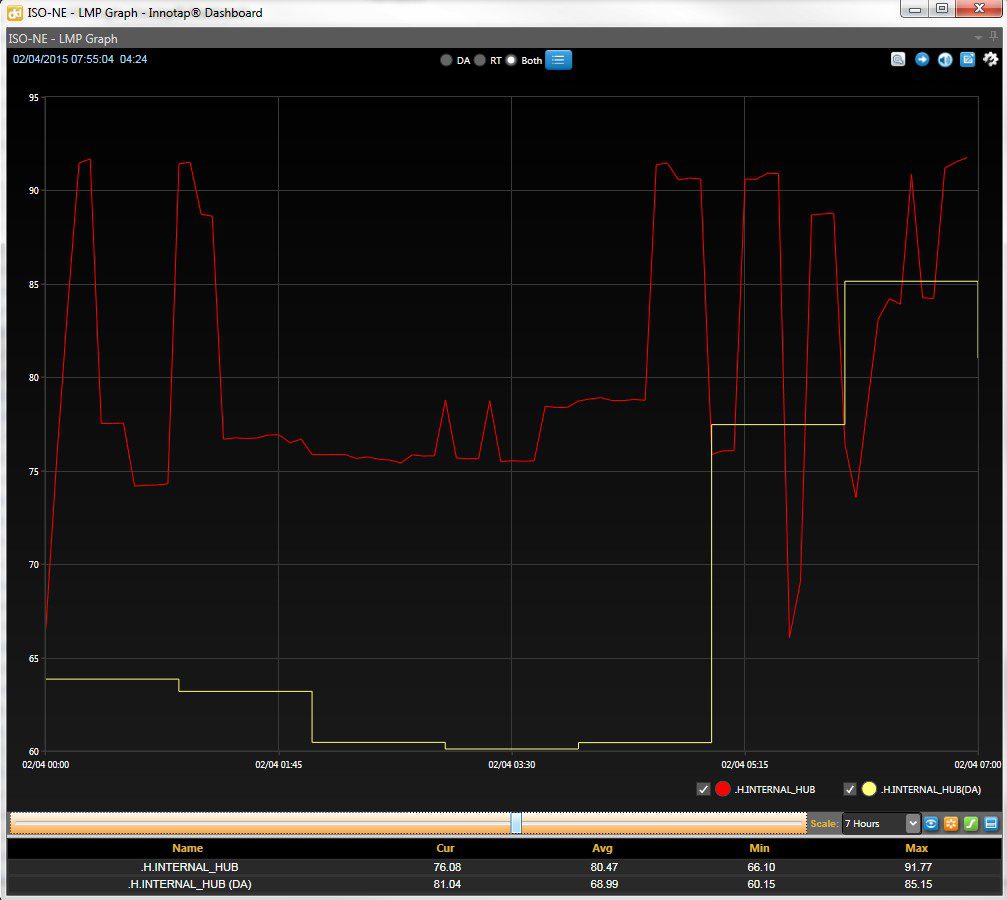
Task: Click the ISO-NE - LMP Graph panel title
Action: pos(63,39)
